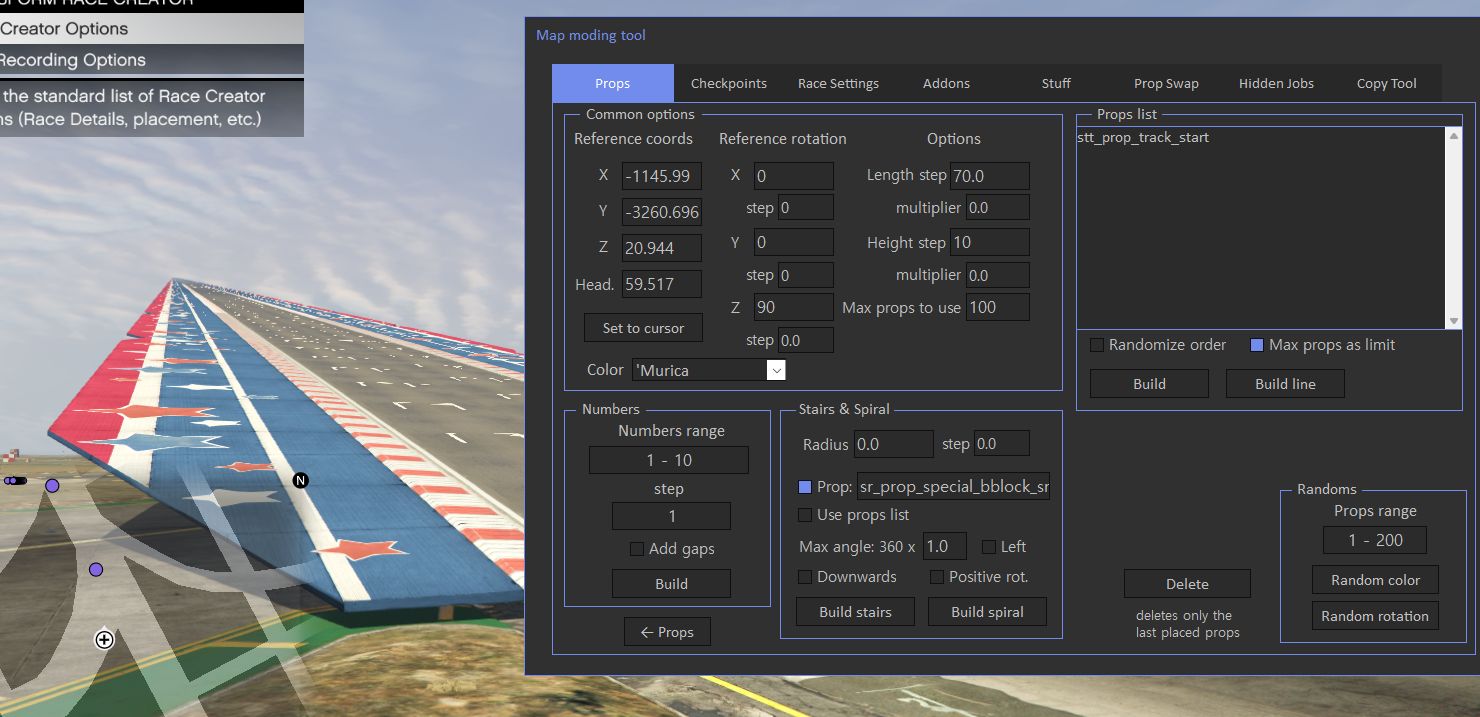Click the Props list scroll down arrow

(x=1454, y=320)
